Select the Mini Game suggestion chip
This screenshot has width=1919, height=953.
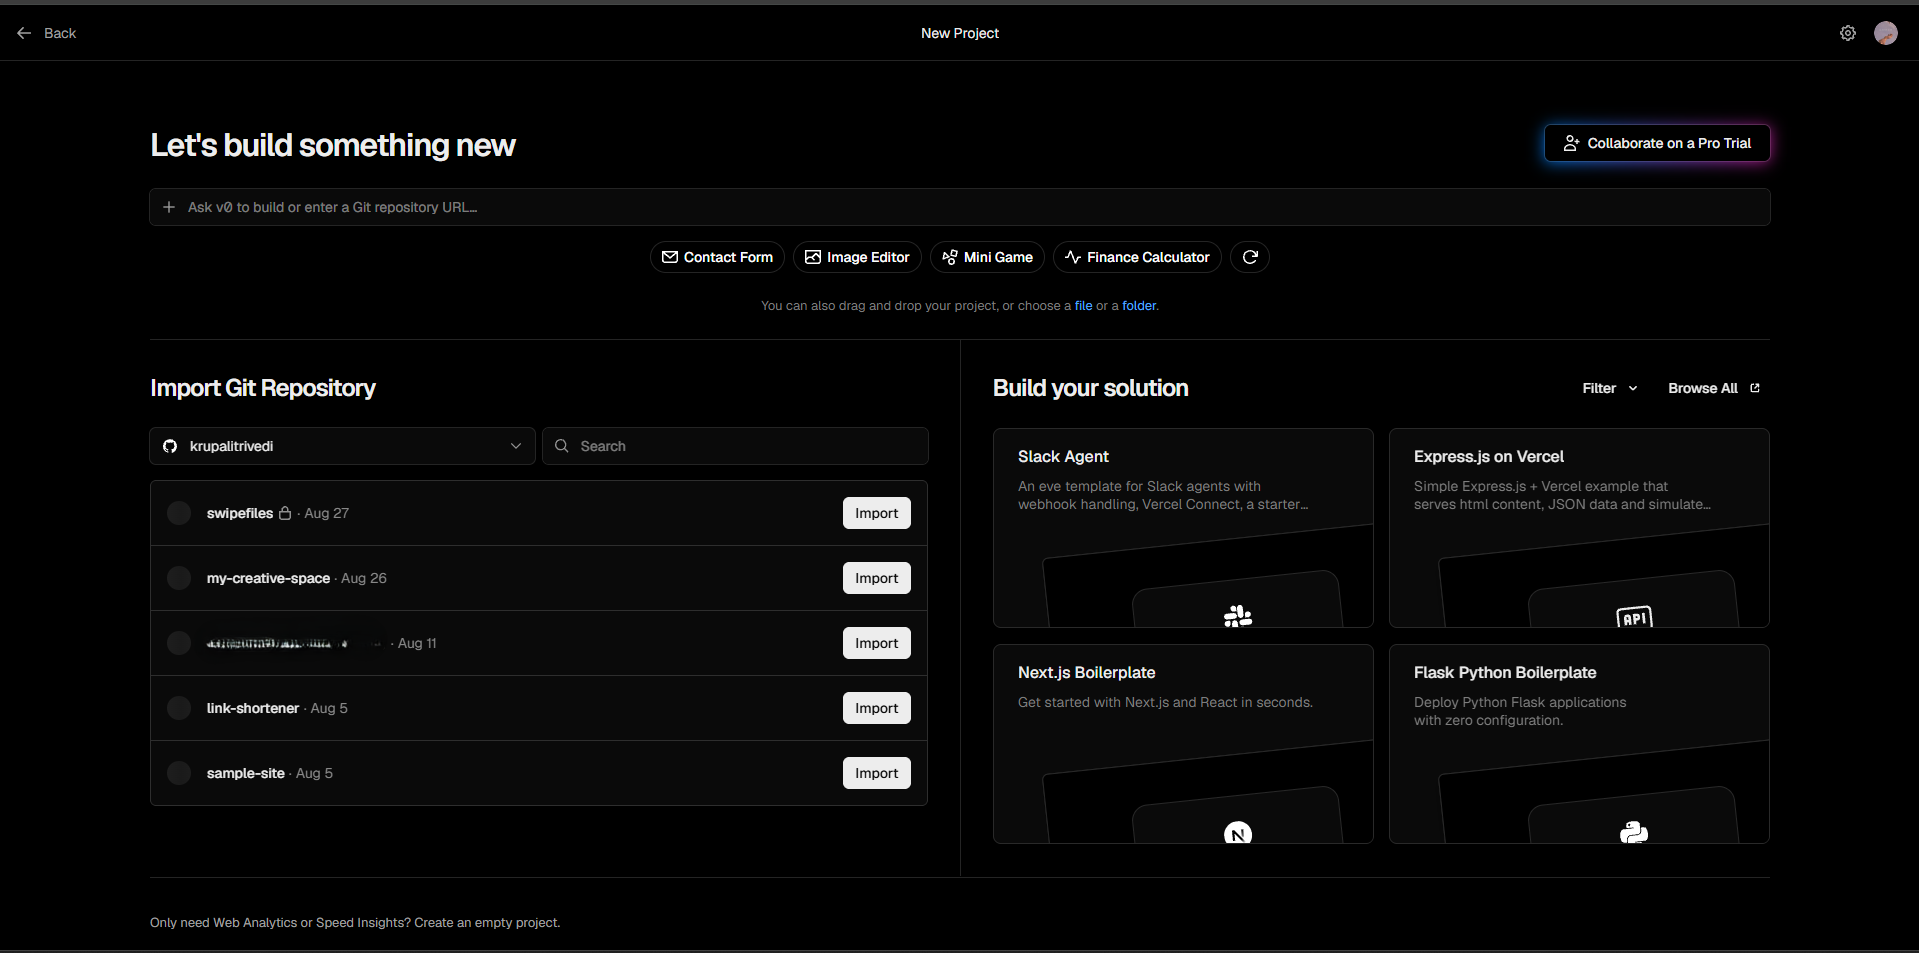[987, 257]
